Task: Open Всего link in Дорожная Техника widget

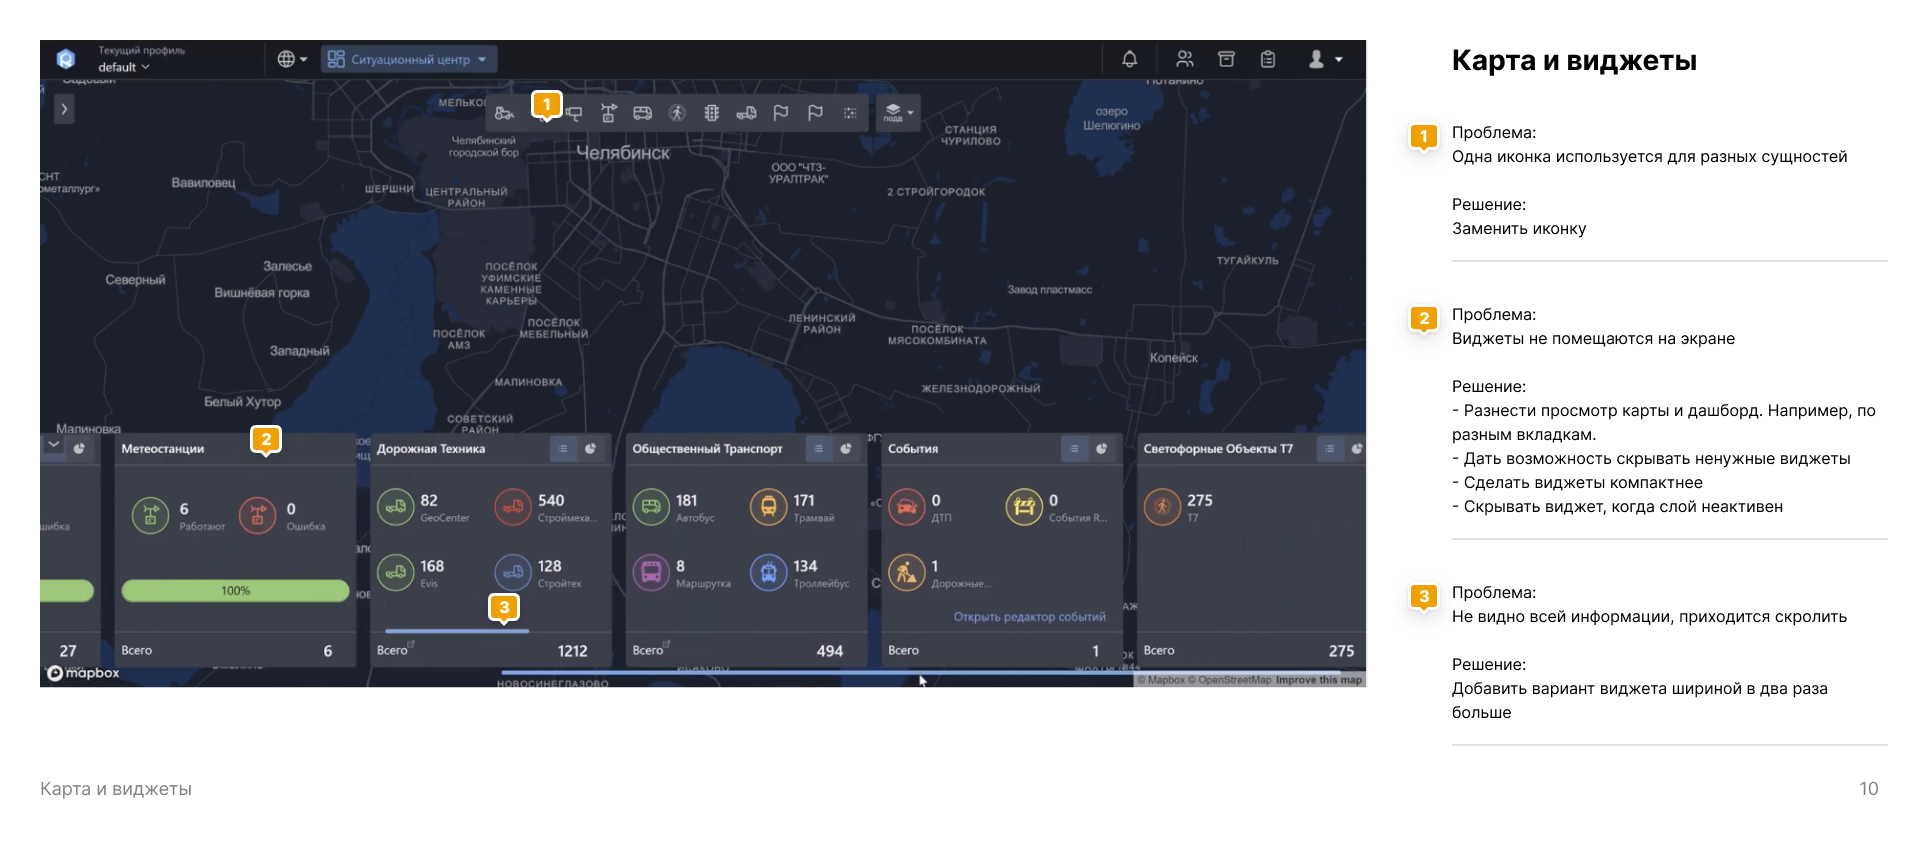Action: pos(396,650)
